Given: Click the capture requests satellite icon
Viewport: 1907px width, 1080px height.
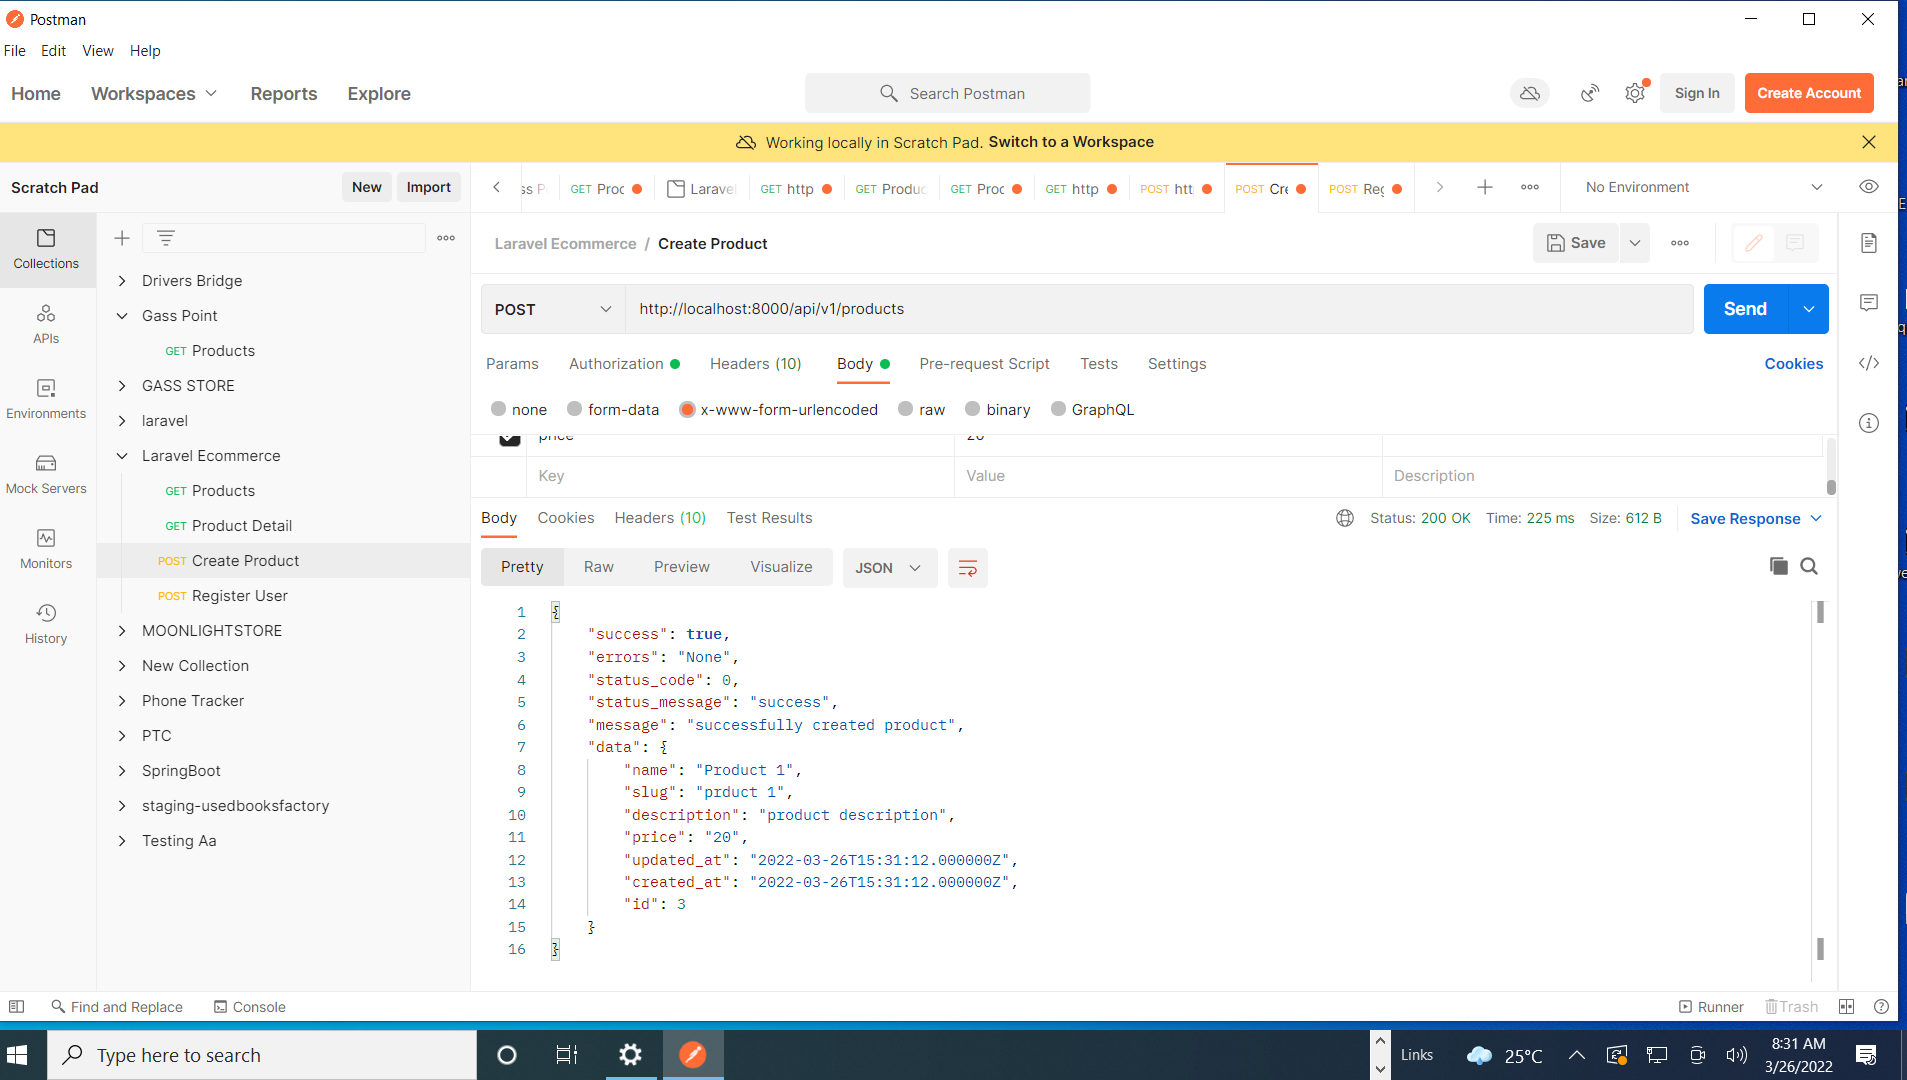Looking at the screenshot, I should pos(1589,93).
